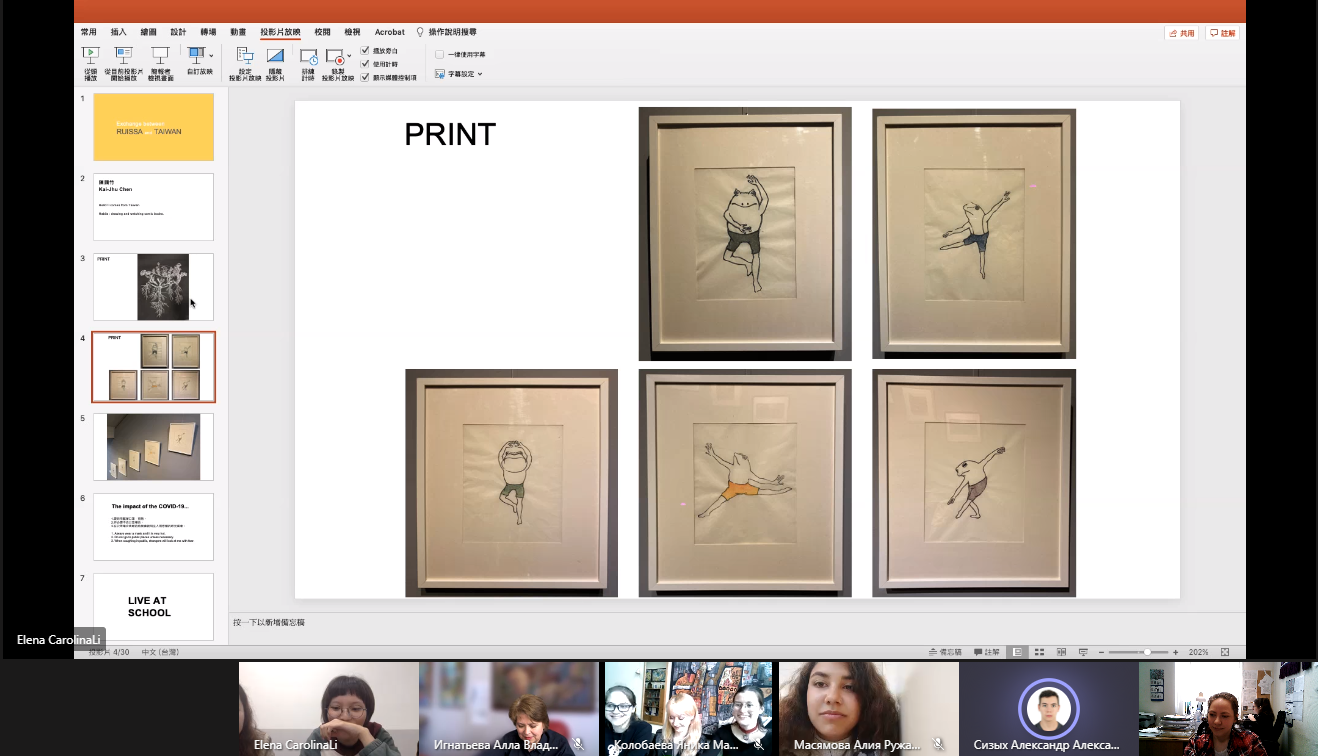
Task: Enable the Always Use Subtitles checkbox
Action: tap(440, 54)
